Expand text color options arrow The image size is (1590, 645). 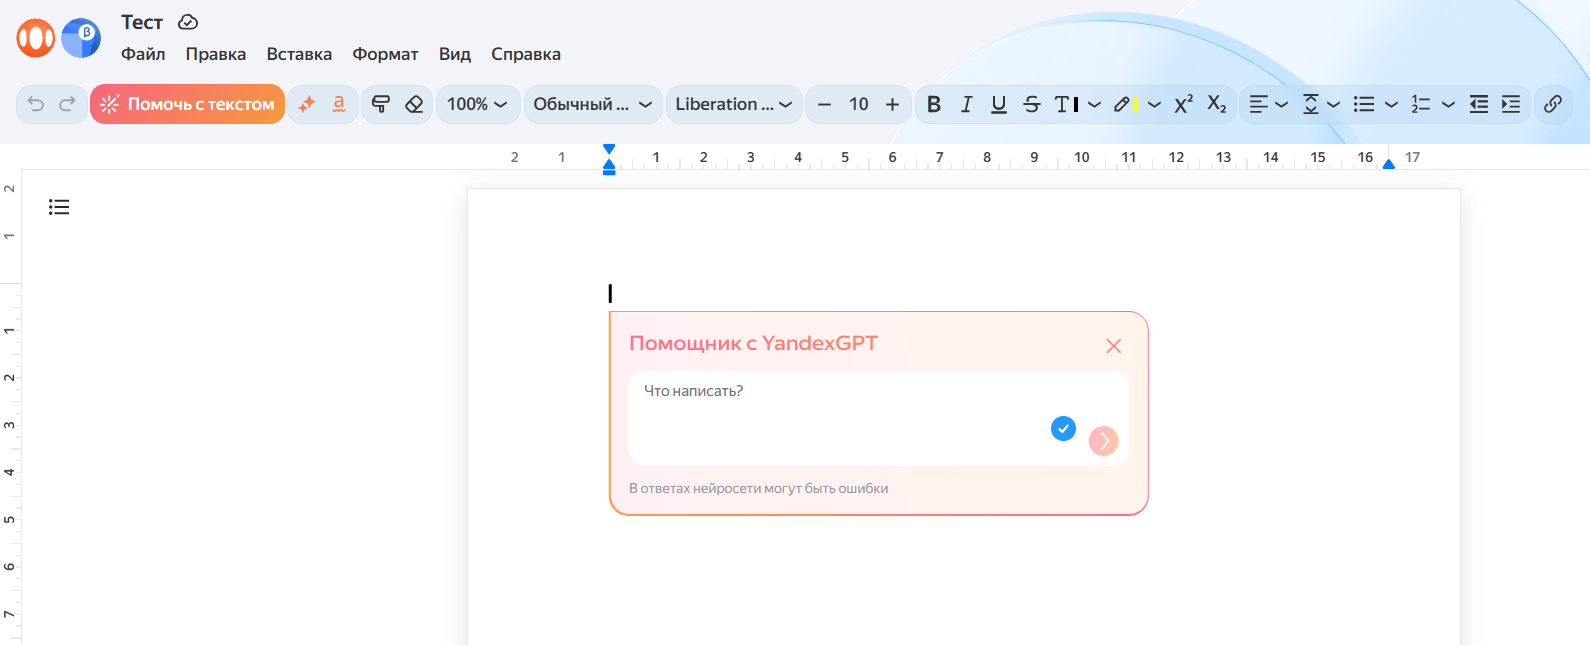(x=1095, y=104)
